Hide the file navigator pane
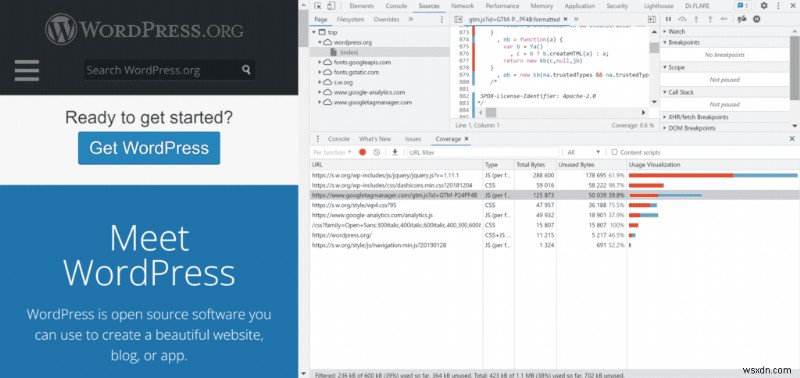800x378 pixels. coord(458,19)
